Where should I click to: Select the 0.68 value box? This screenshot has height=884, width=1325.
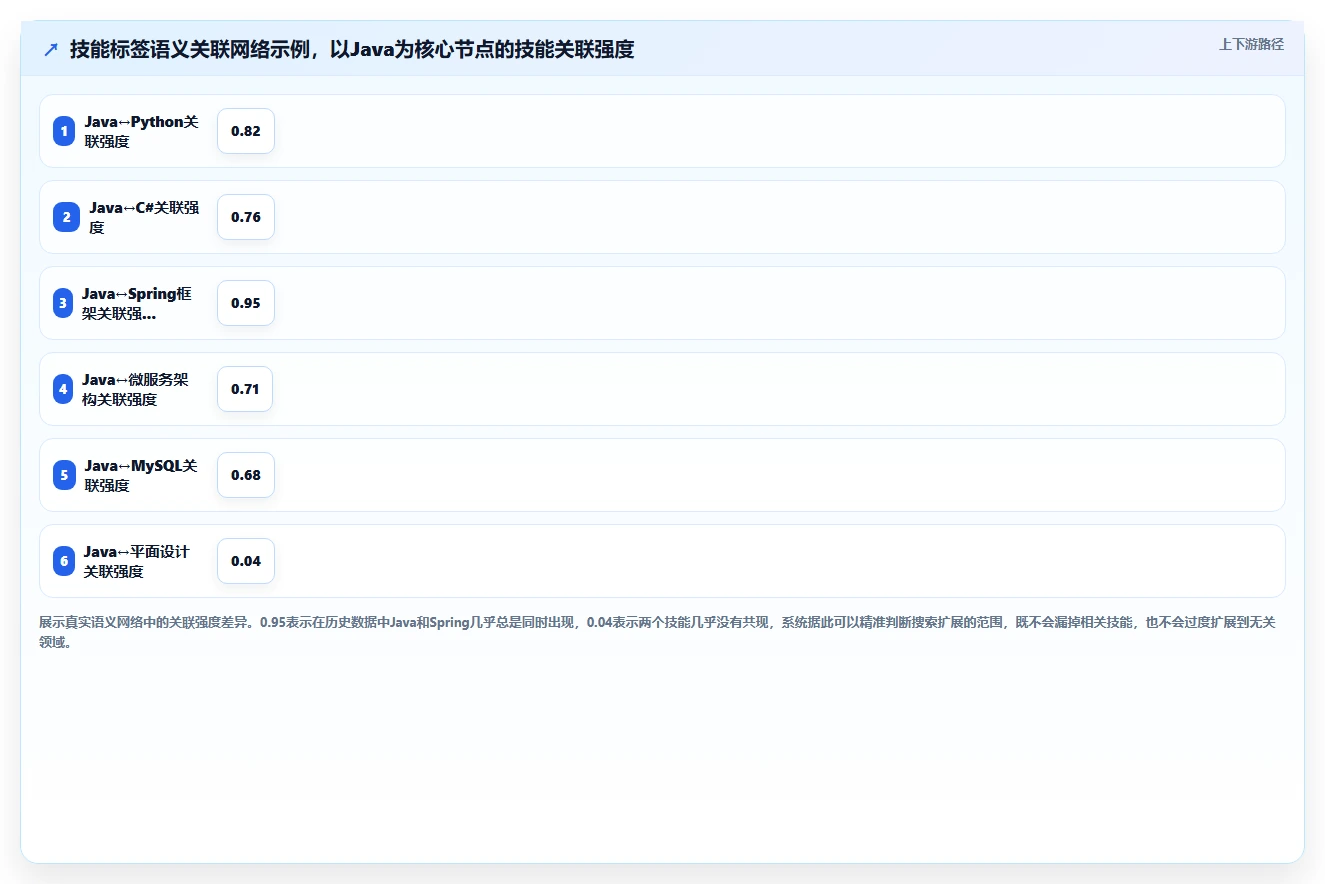246,475
